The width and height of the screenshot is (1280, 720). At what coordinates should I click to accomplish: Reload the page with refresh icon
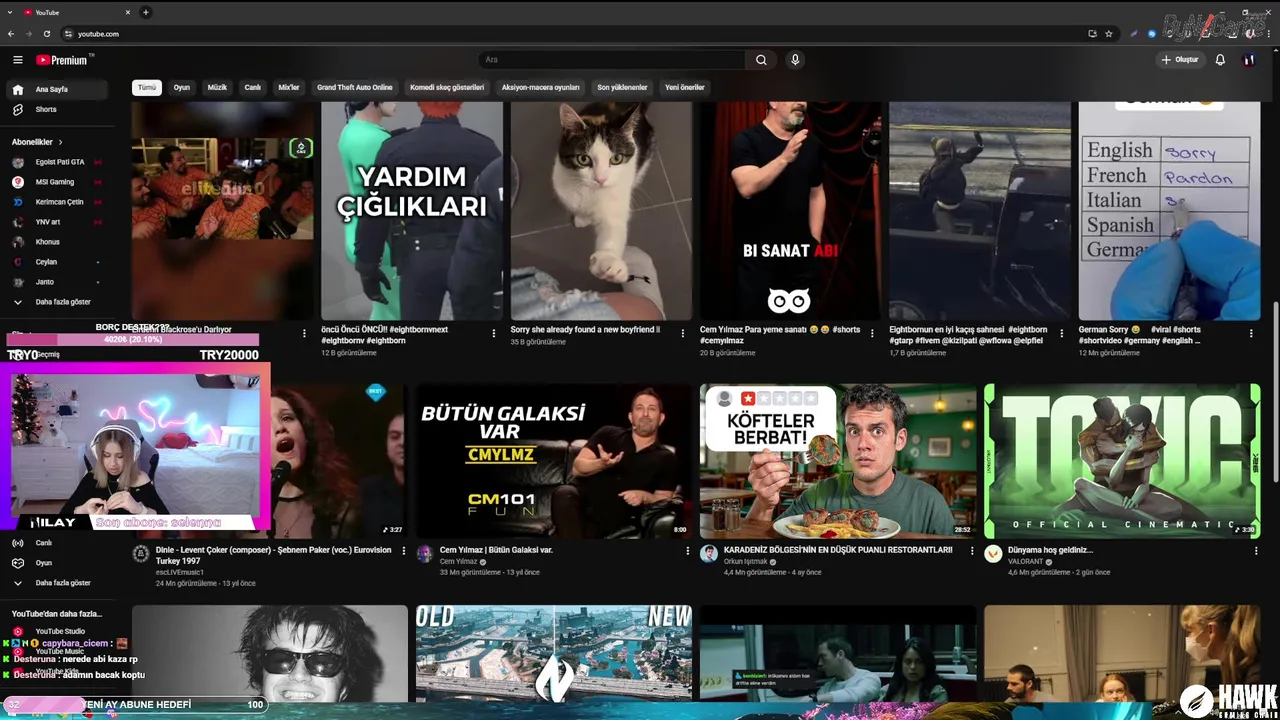[46, 34]
